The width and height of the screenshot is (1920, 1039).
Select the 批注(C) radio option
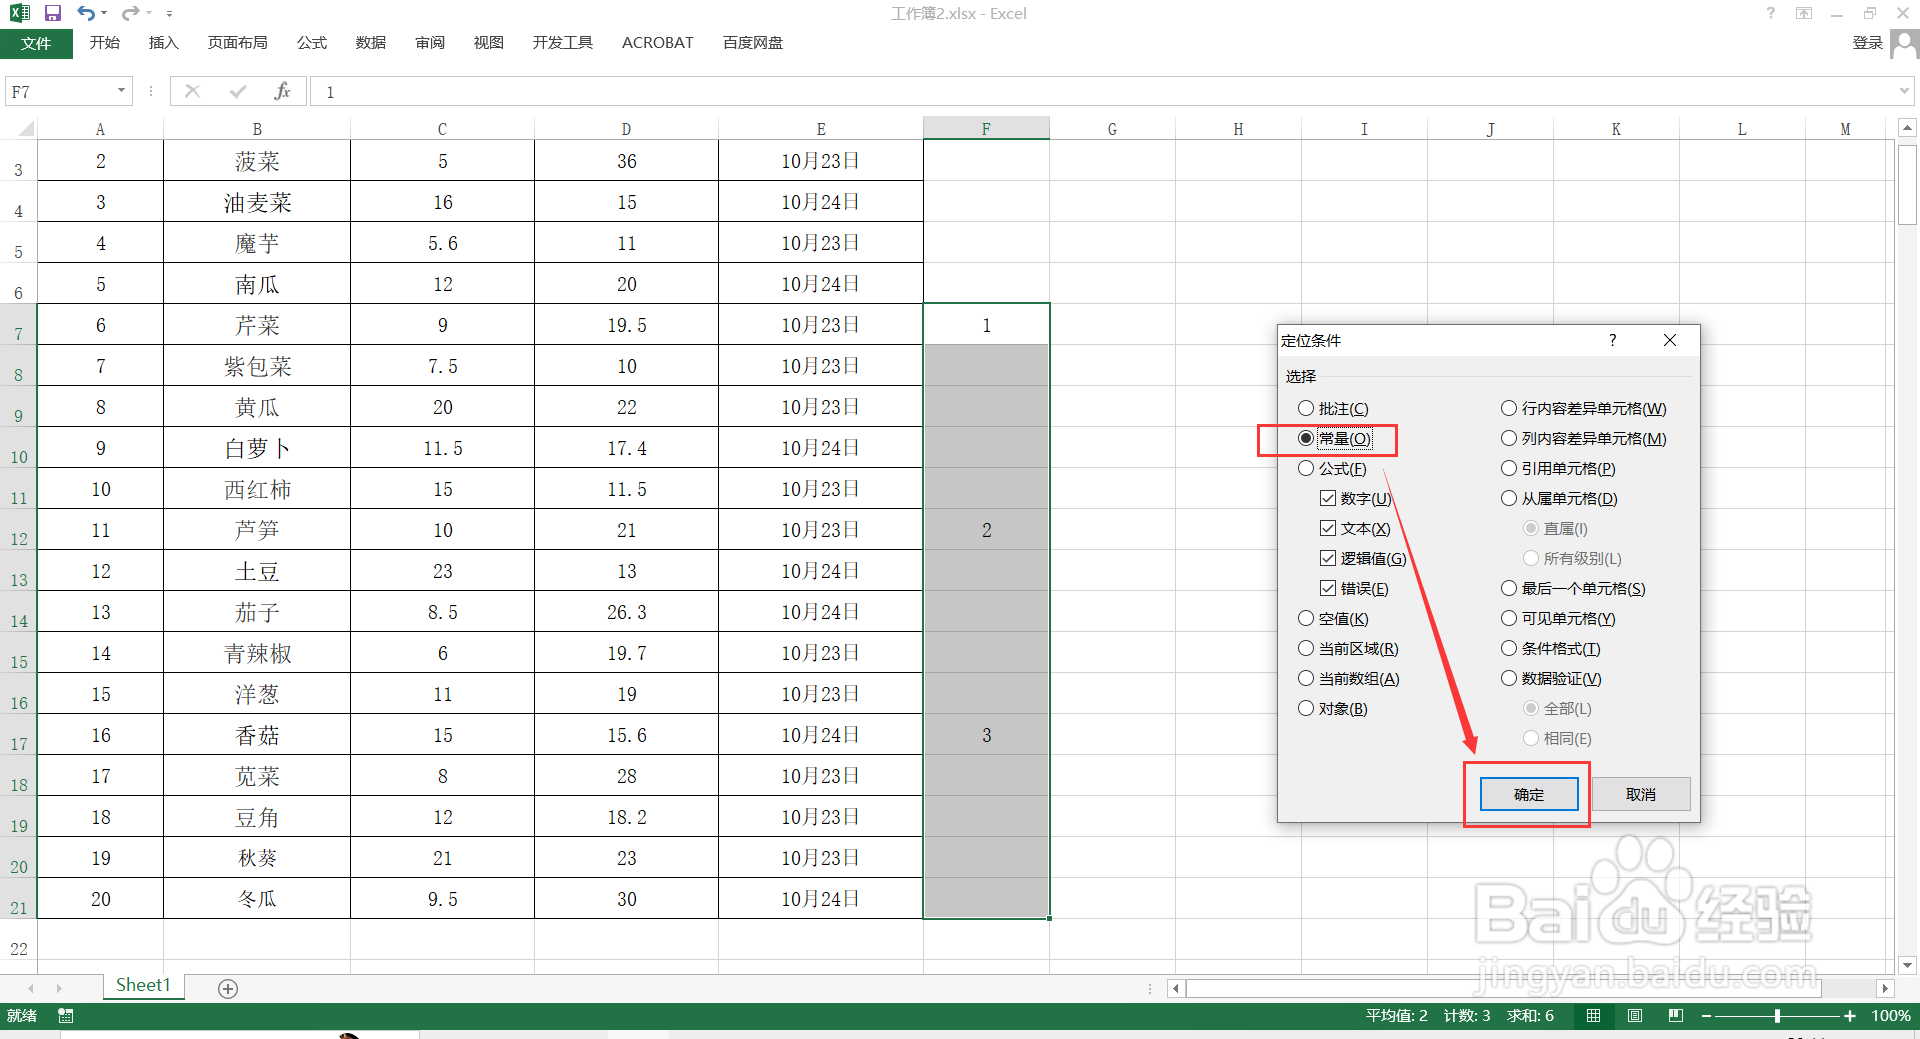point(1333,408)
